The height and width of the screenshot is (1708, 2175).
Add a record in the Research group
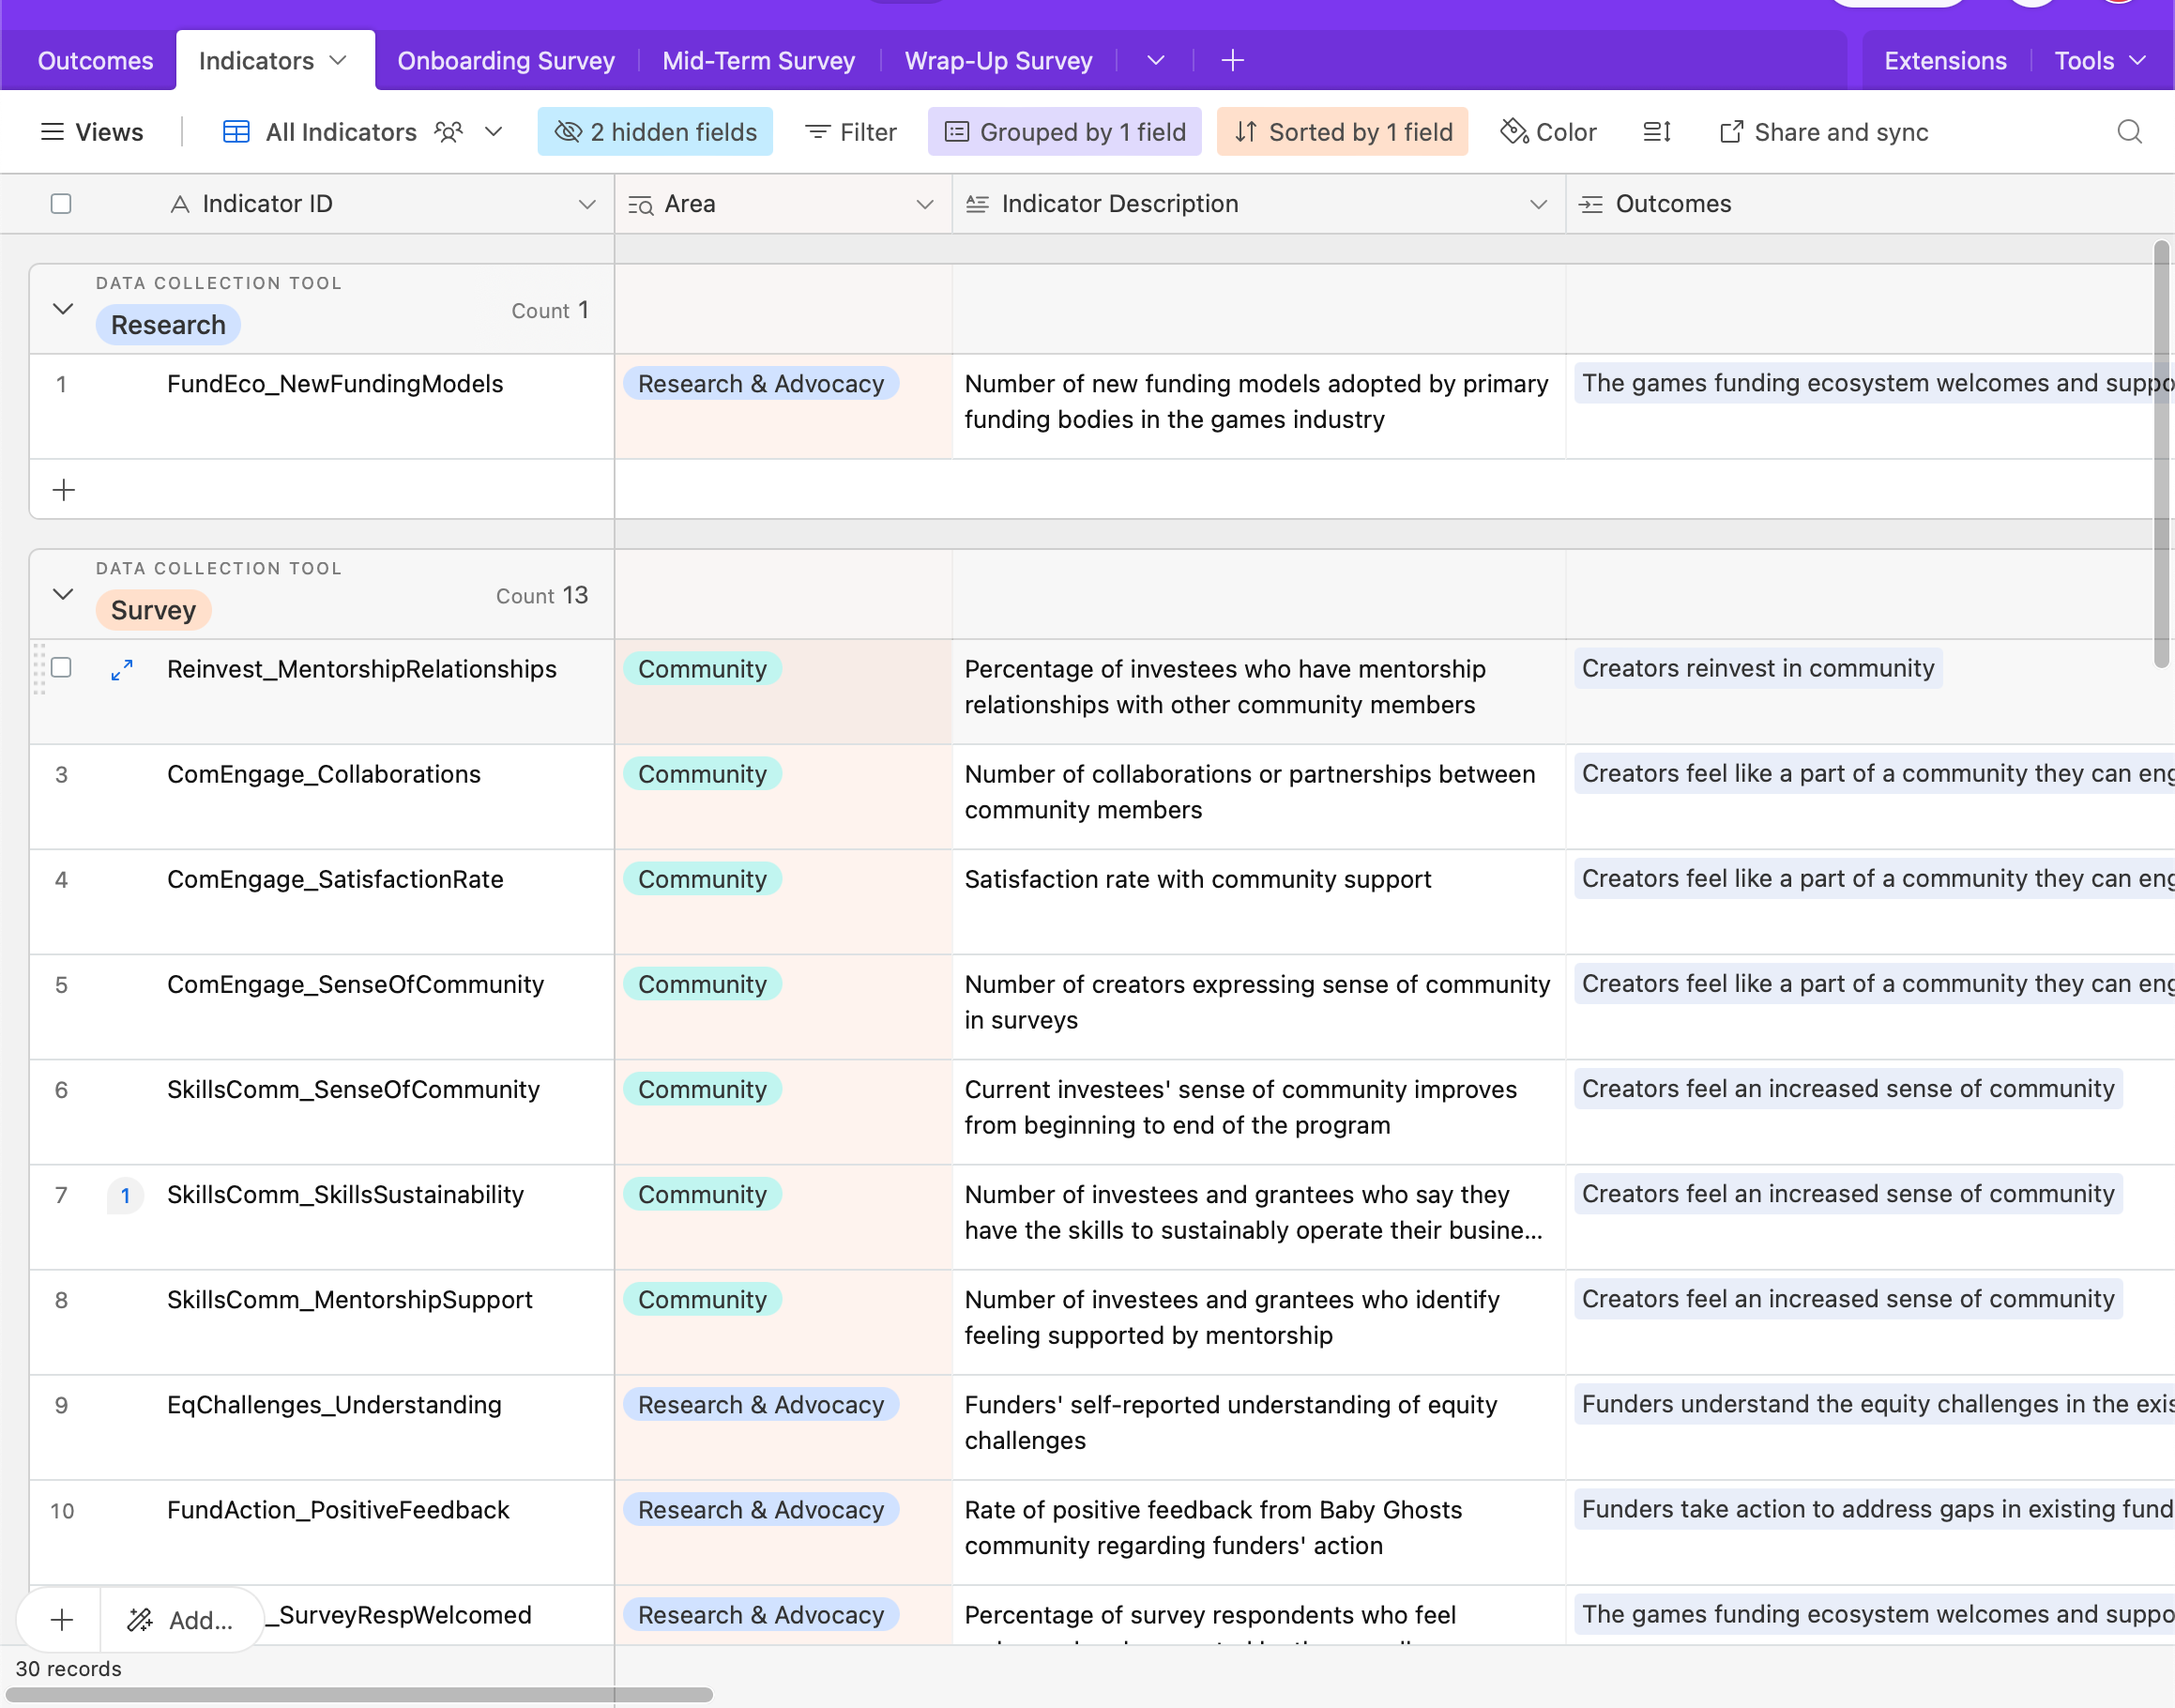(64, 490)
